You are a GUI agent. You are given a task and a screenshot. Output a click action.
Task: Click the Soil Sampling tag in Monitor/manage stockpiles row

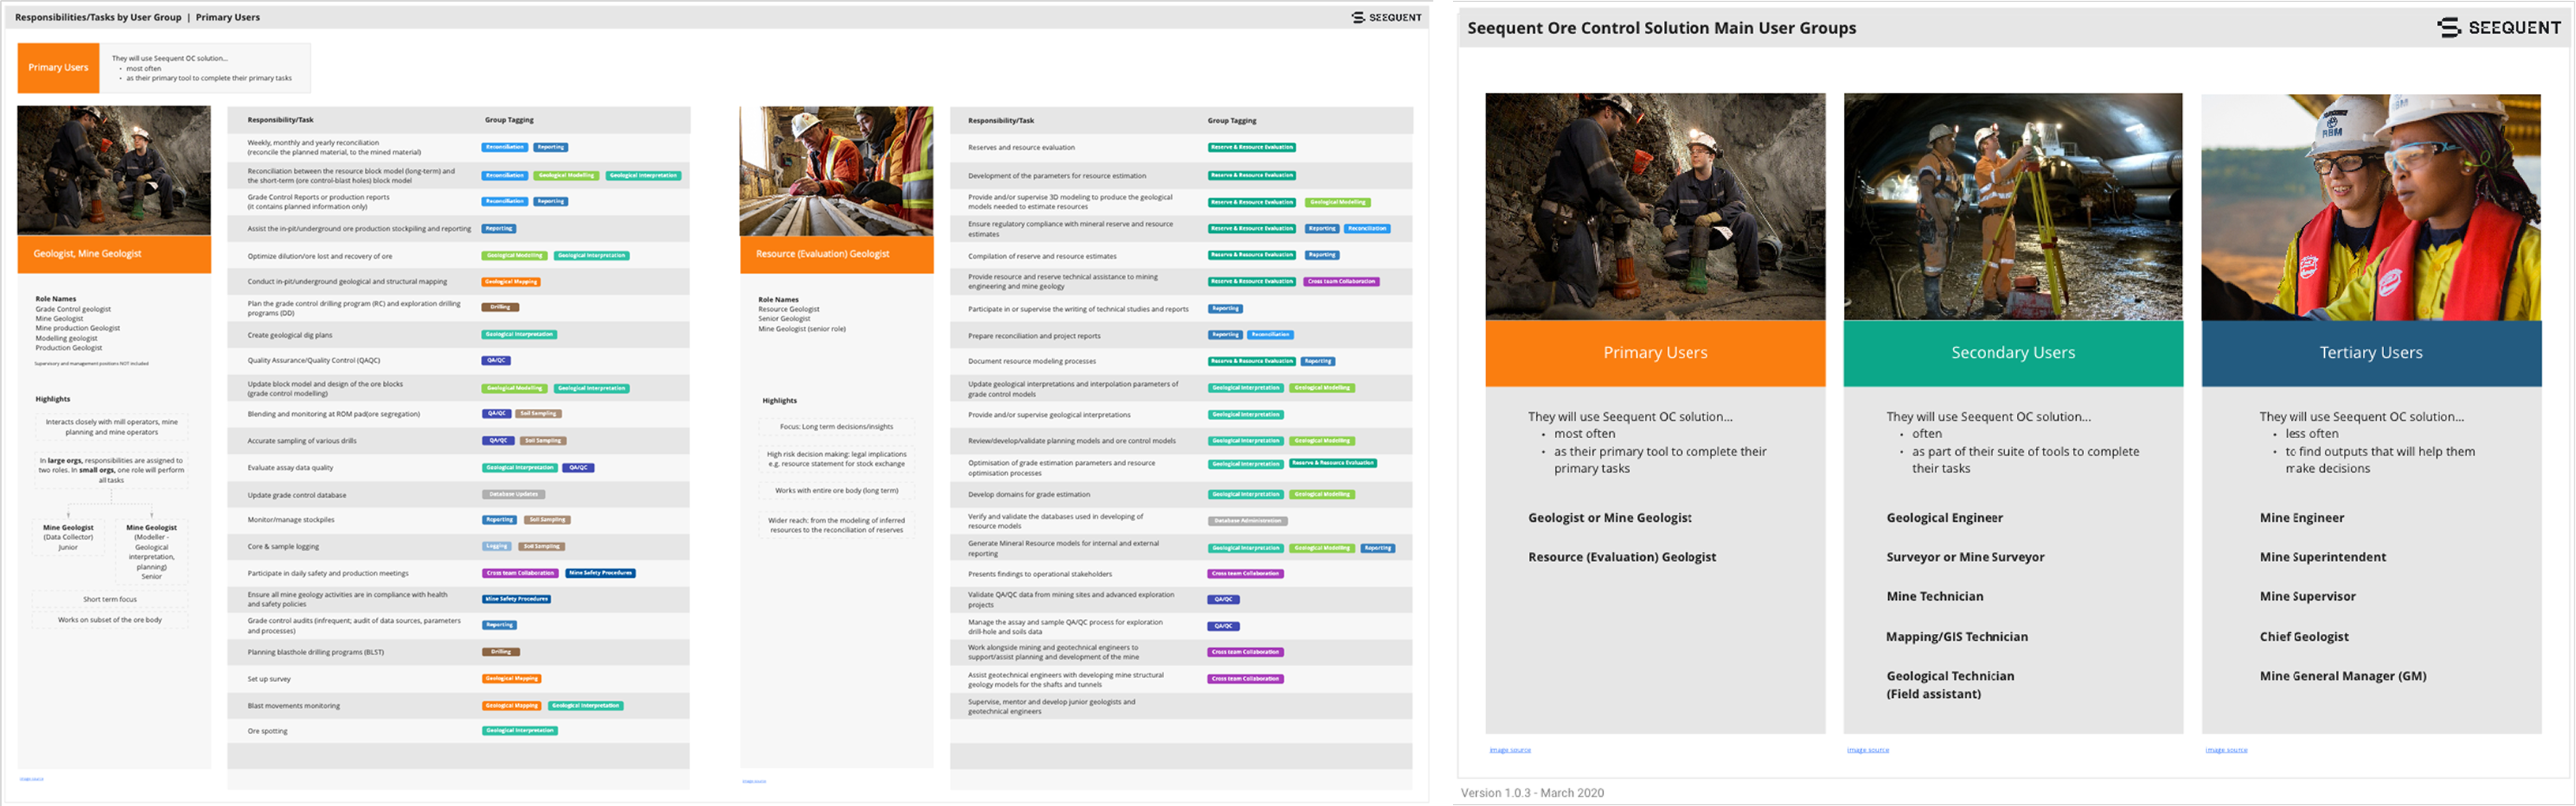pos(547,520)
